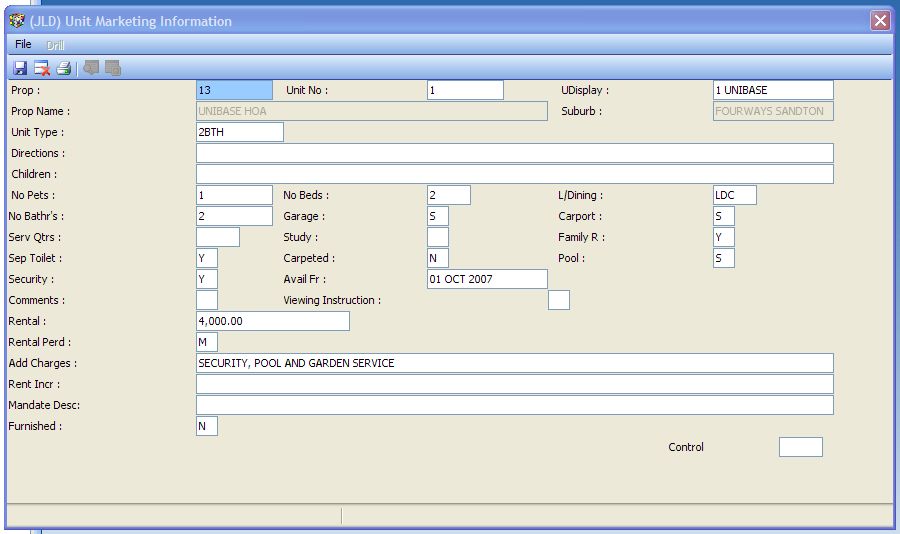Click the empty Directions field
This screenshot has height=534, width=900.
(x=514, y=153)
